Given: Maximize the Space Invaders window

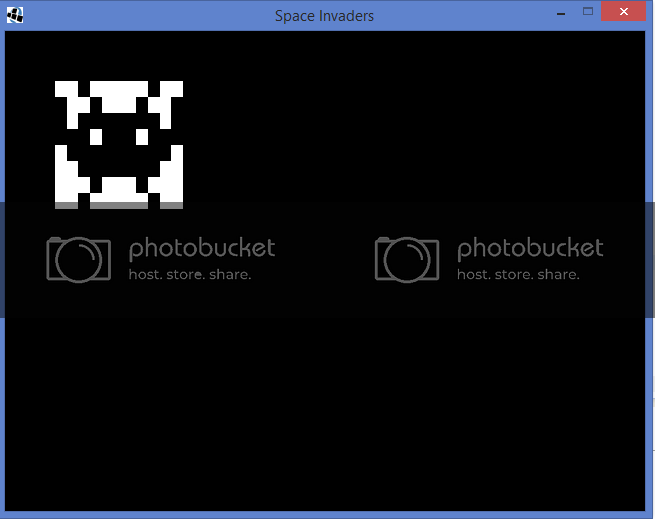Looking at the screenshot, I should [x=588, y=12].
